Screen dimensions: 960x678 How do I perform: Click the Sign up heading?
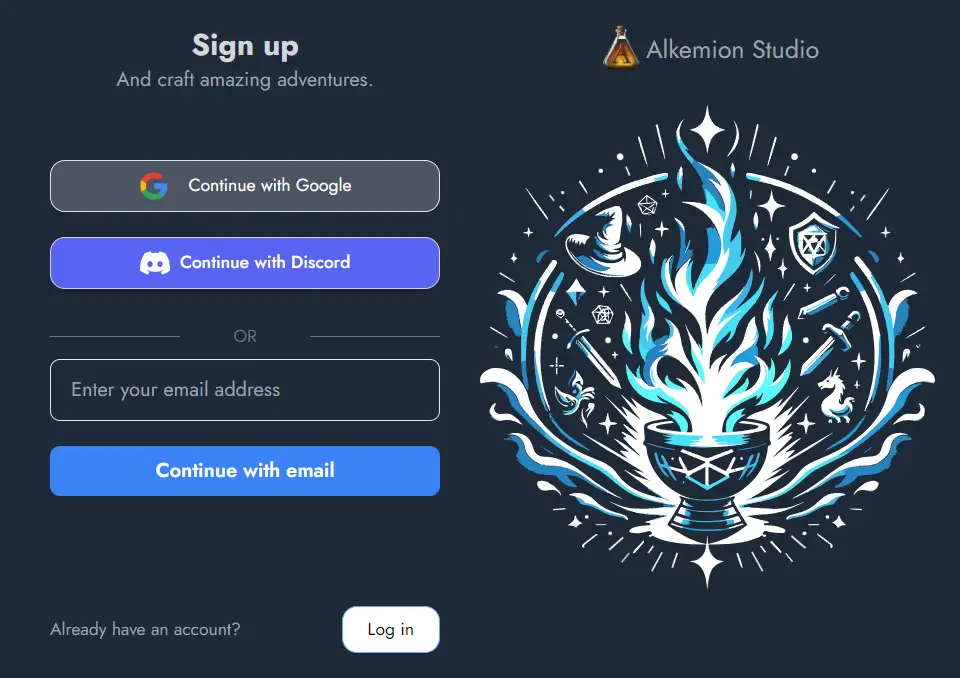coord(245,46)
